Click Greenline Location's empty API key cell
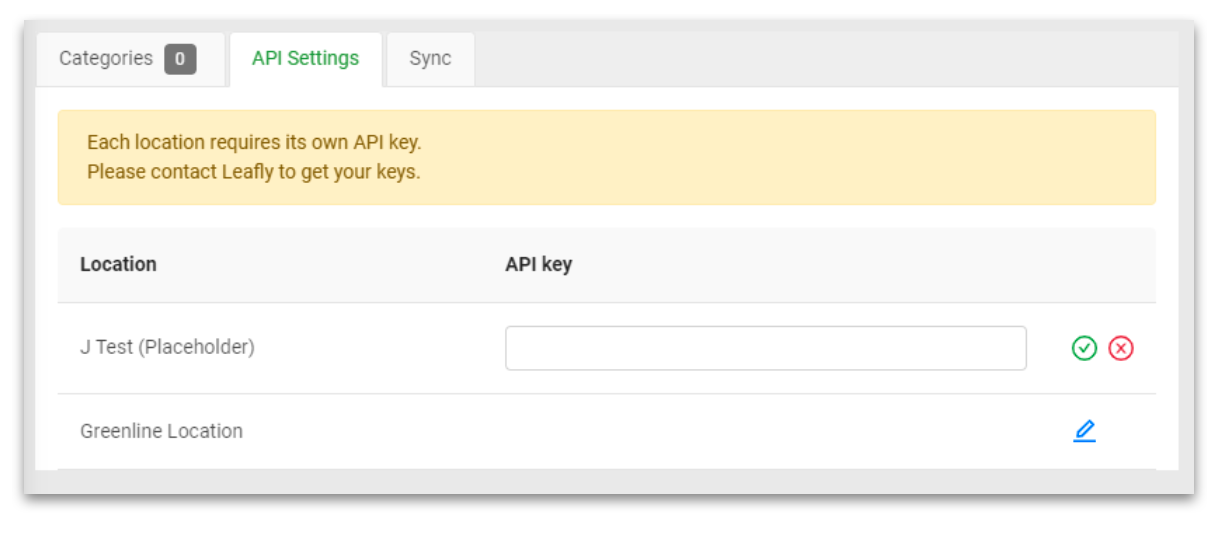The width and height of the screenshot is (1222, 542). pos(765,431)
